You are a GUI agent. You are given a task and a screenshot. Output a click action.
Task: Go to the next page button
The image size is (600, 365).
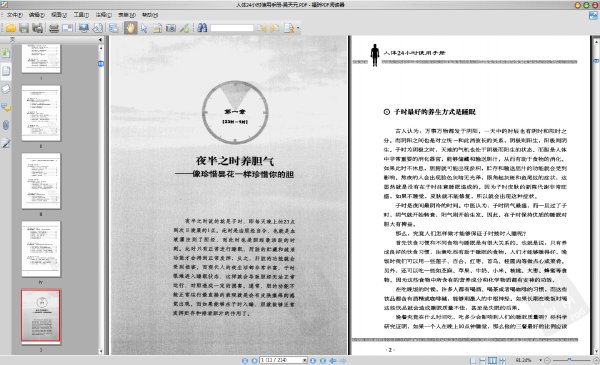(313, 360)
